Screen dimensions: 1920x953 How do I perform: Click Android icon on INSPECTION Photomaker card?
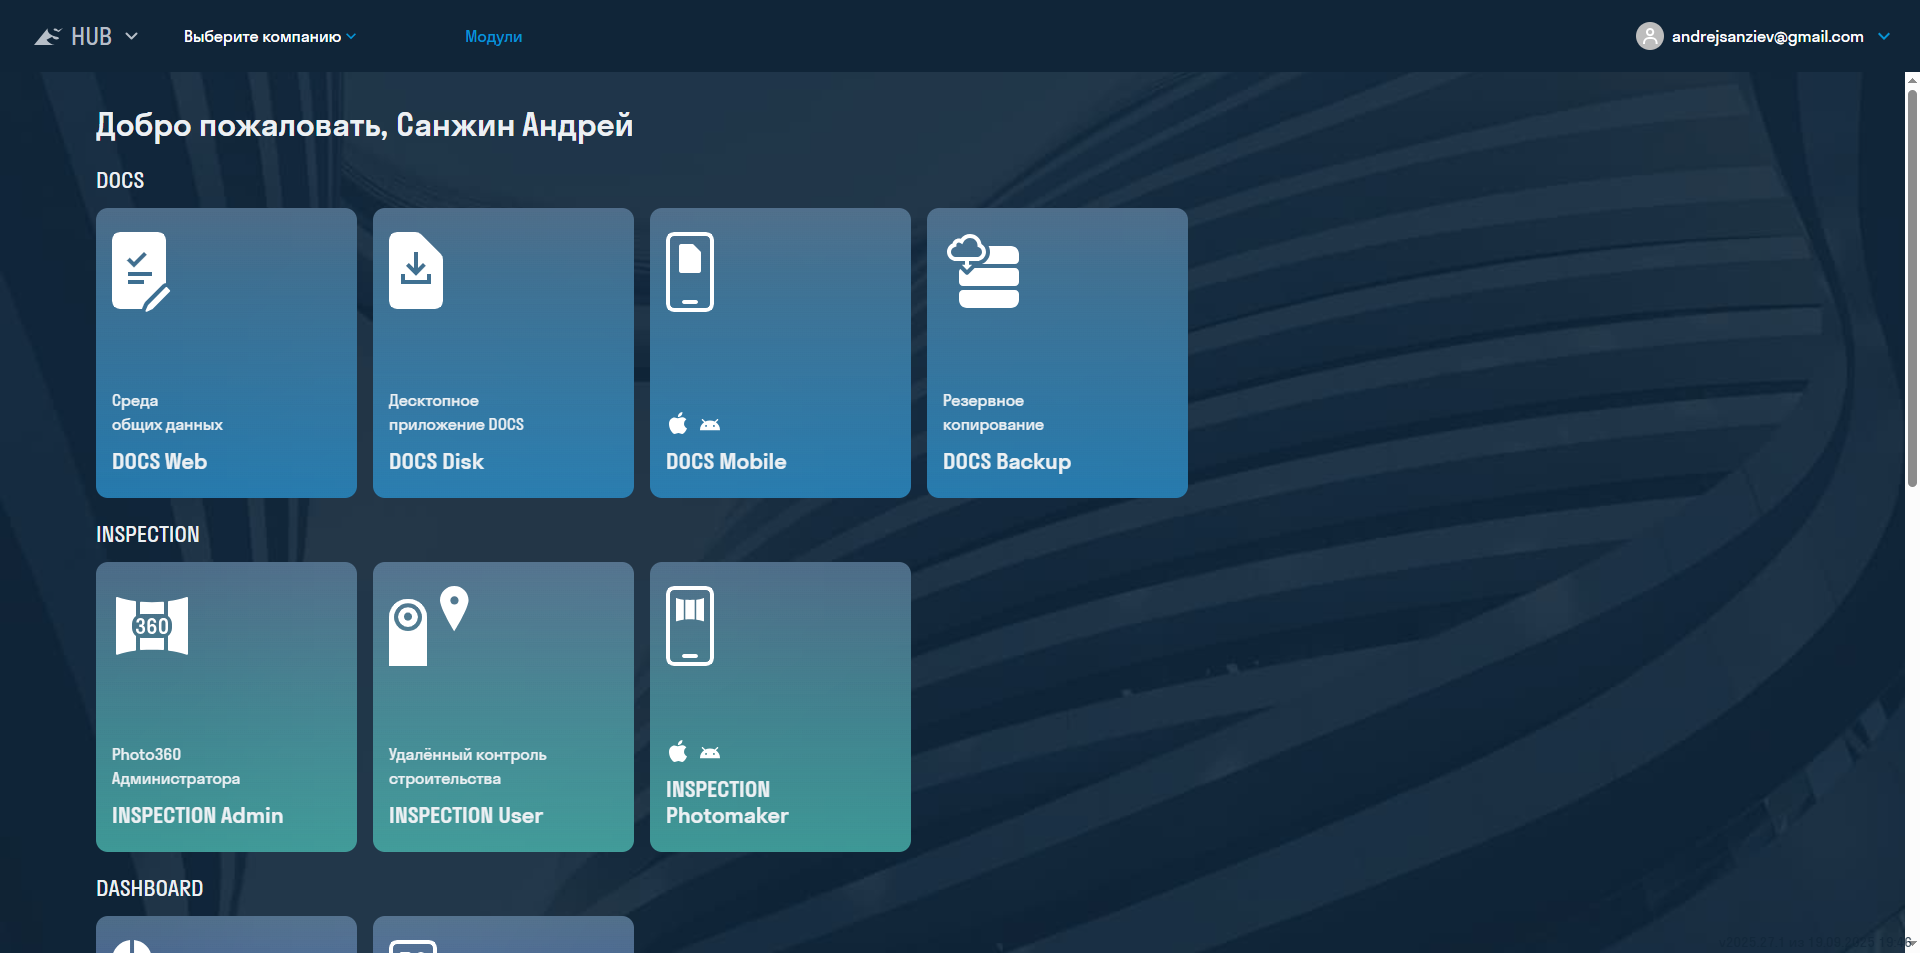[x=710, y=752]
